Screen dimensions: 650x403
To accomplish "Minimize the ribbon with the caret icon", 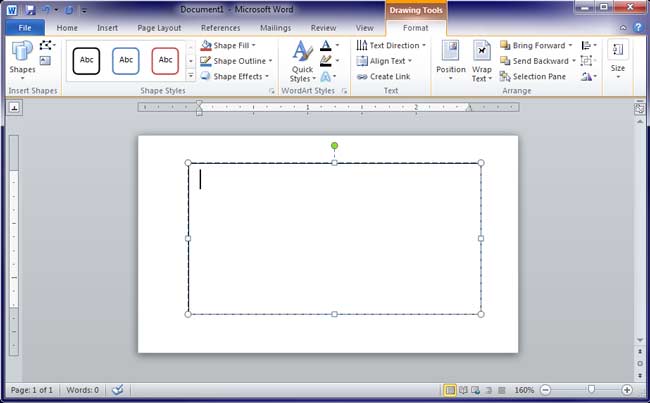I will [x=623, y=28].
